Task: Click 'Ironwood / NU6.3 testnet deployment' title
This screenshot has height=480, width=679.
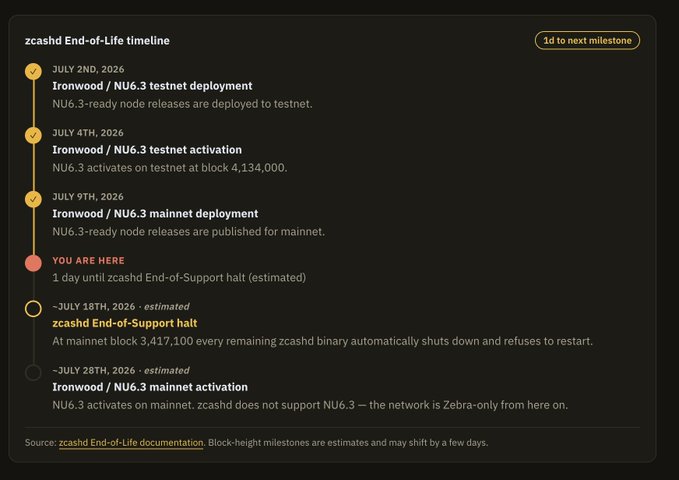Action: [x=152, y=86]
